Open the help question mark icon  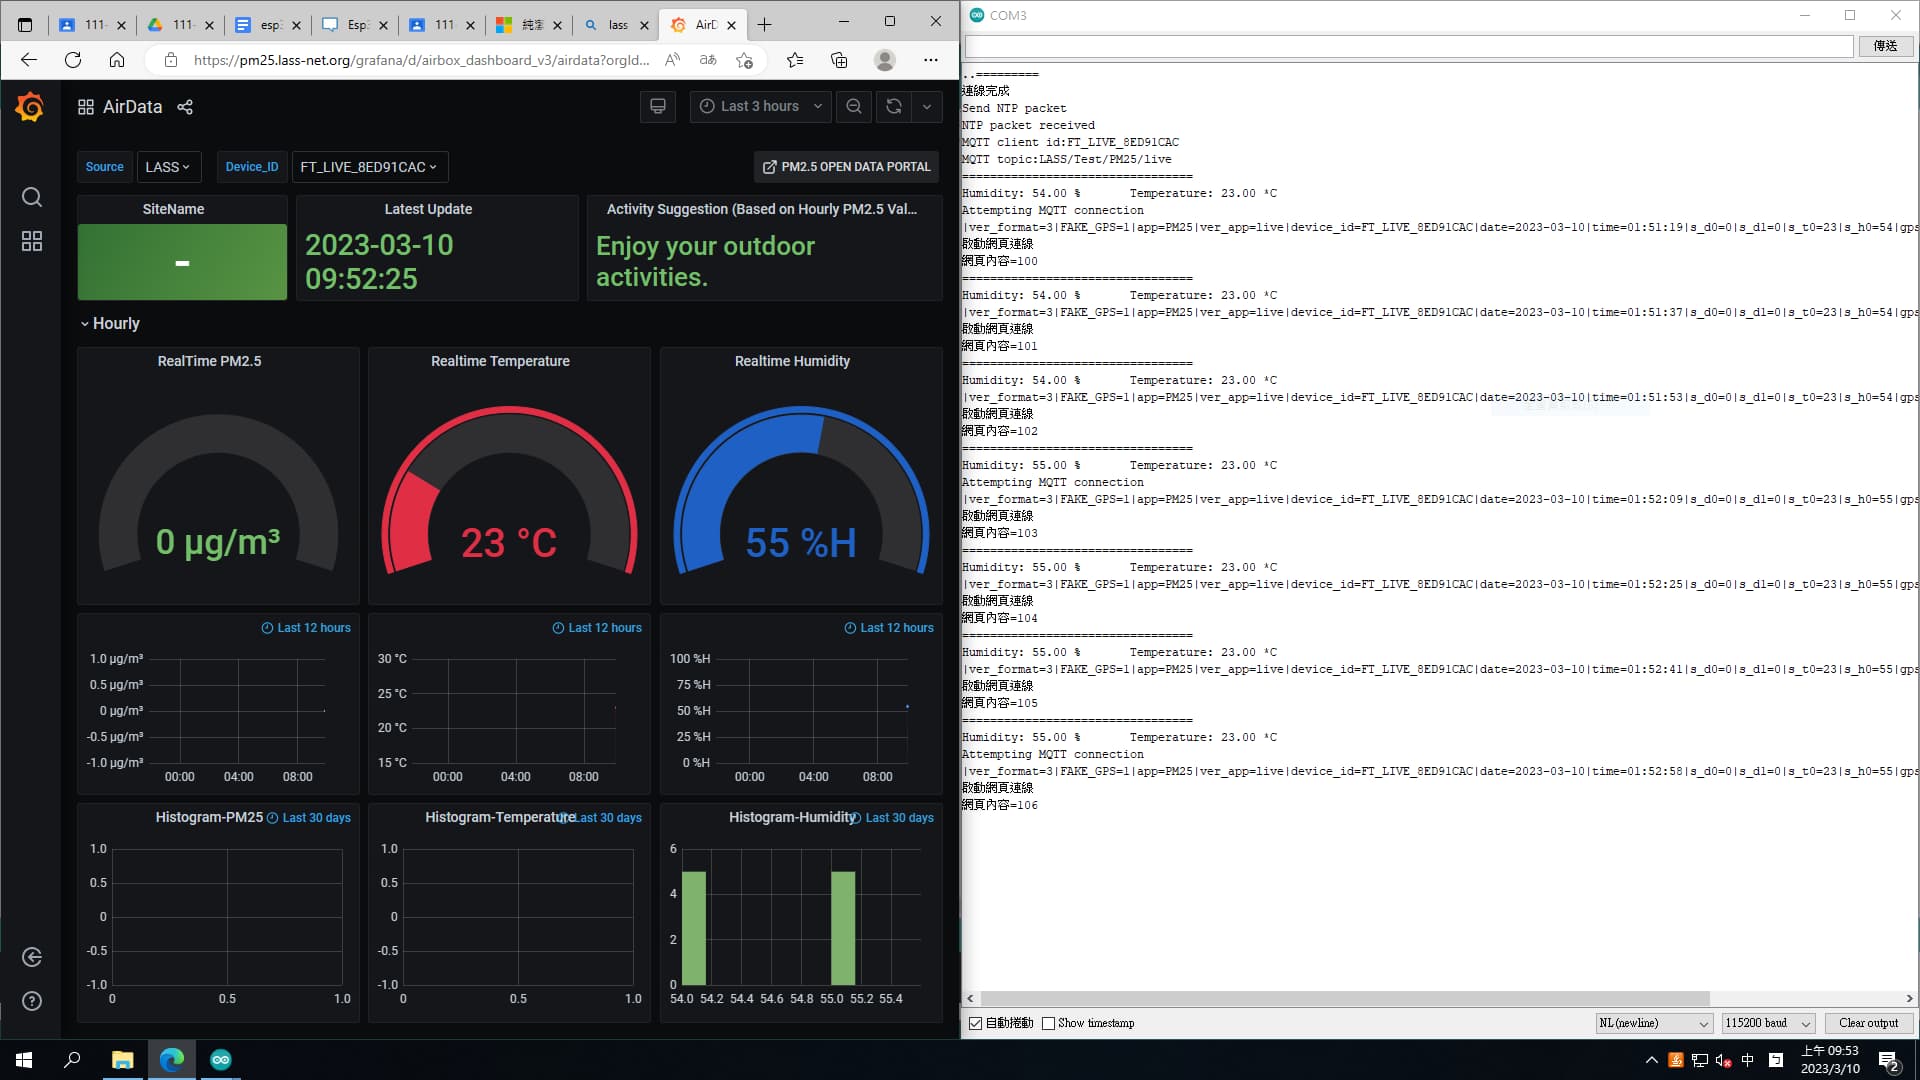[x=32, y=1001]
